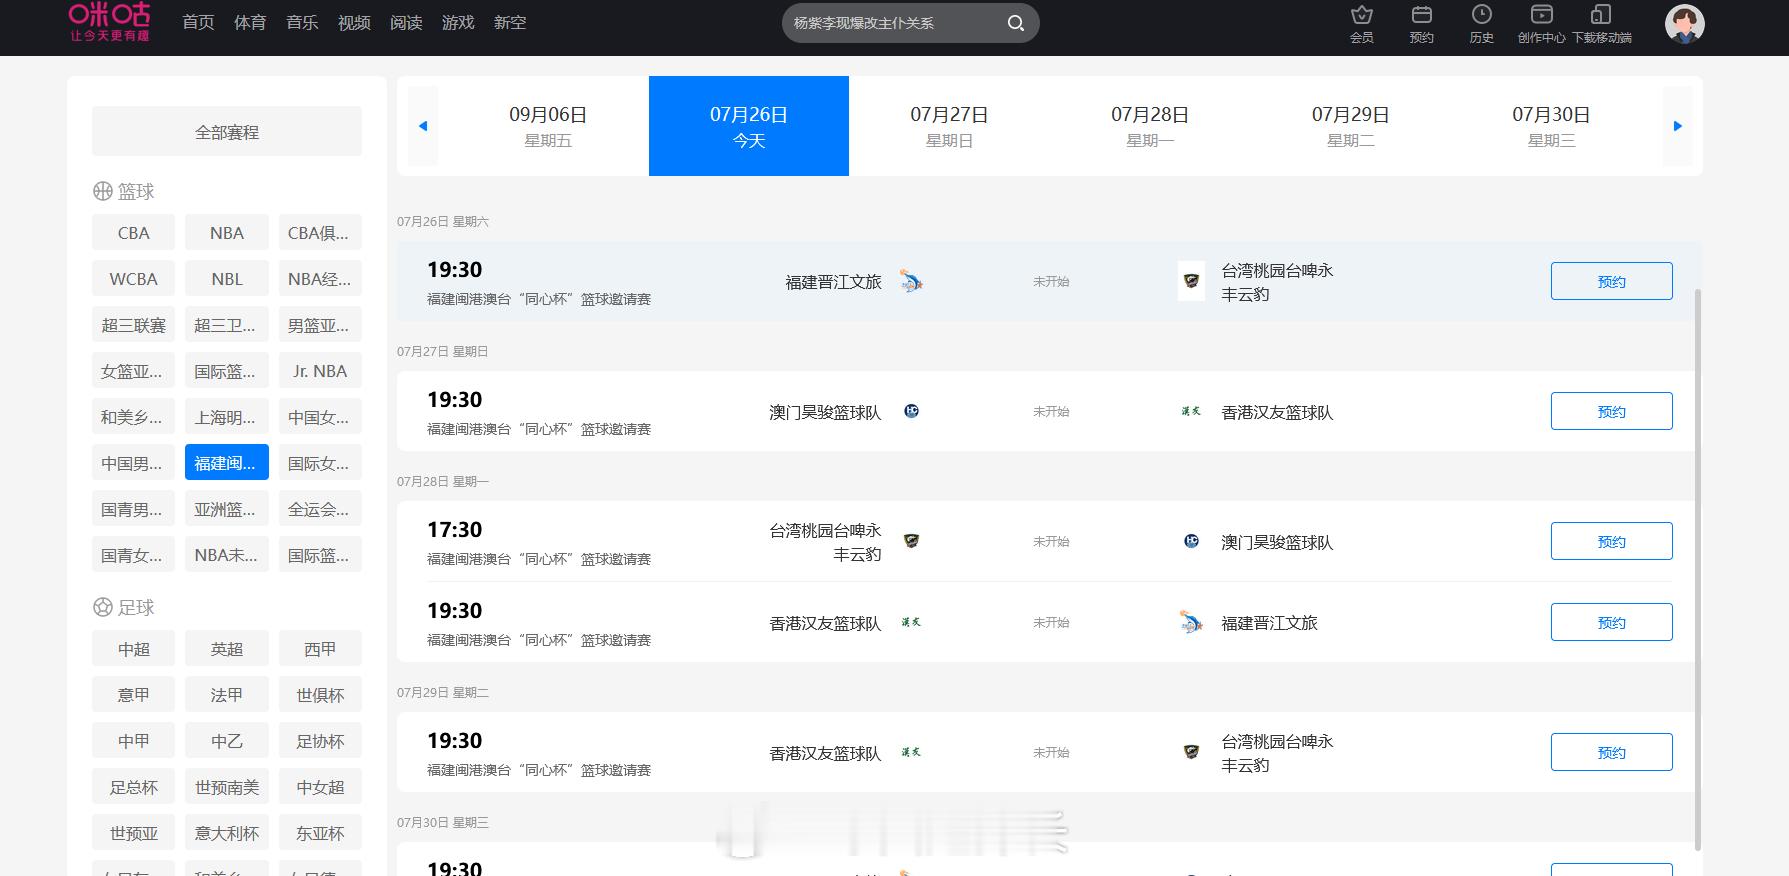Viewport: 1789px width, 876px height.
Task: Click 台湾桃园台啤永丰云豹 logo in 07月29日 match
Action: coord(1191,752)
